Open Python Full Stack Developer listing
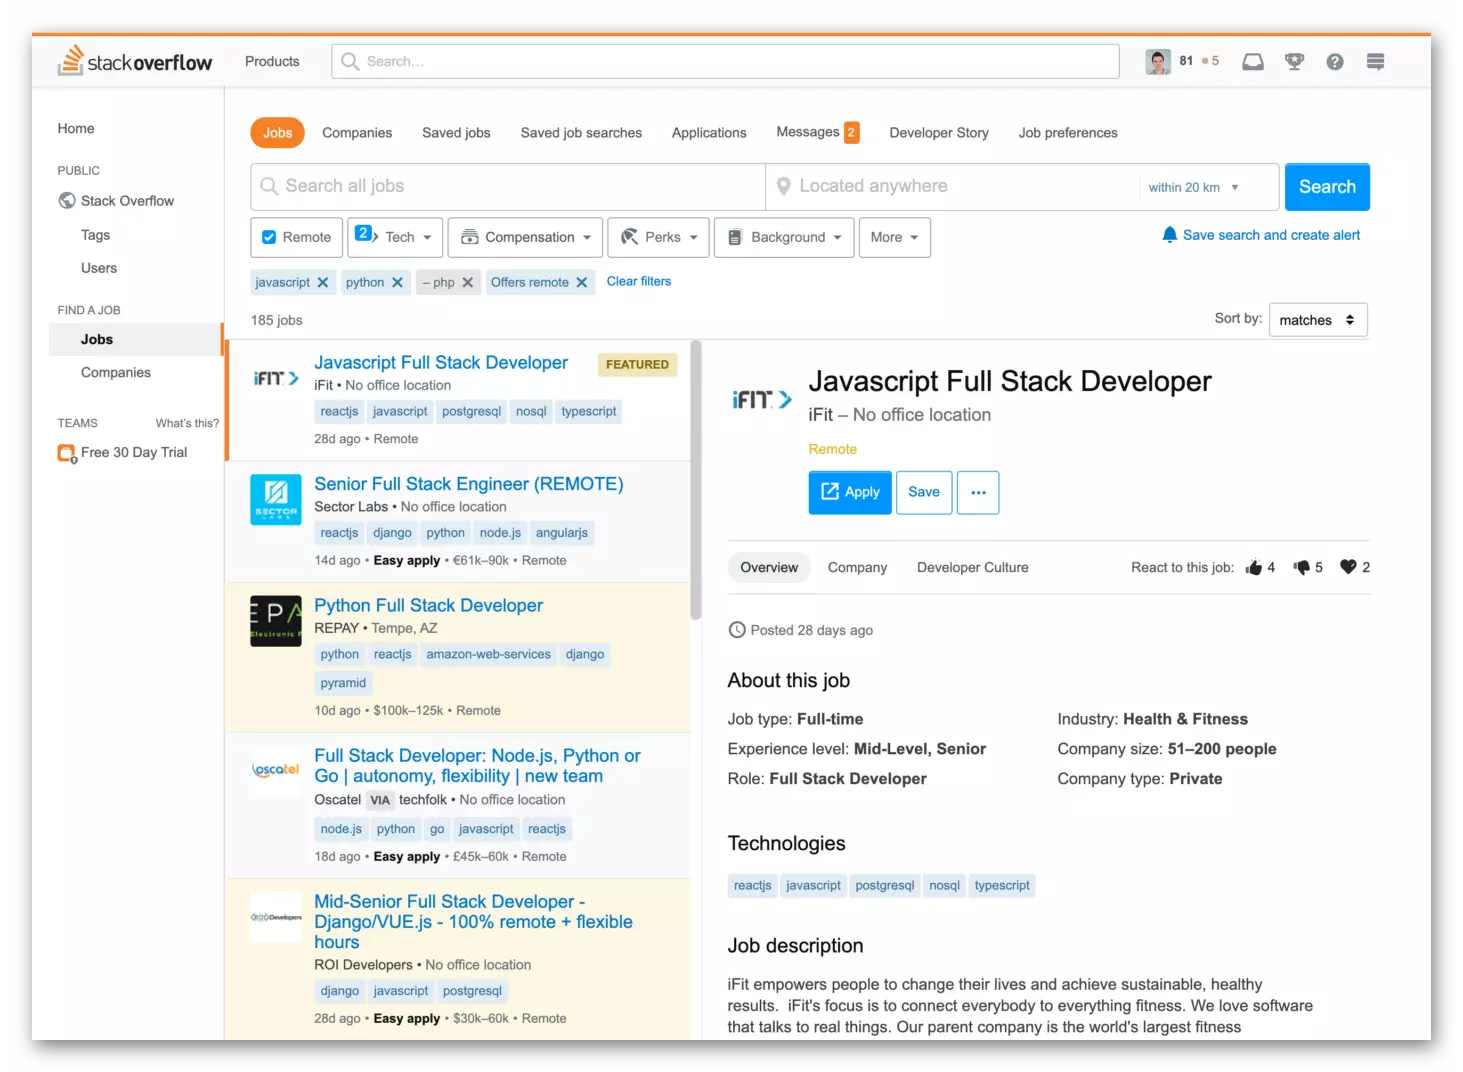Viewport: 1463px width, 1072px height. 428,606
